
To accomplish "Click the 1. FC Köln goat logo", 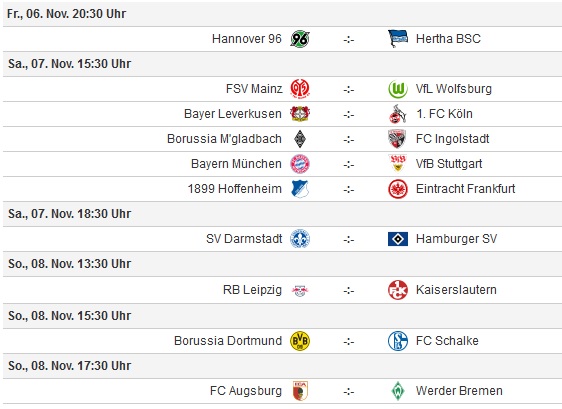I will click(398, 114).
